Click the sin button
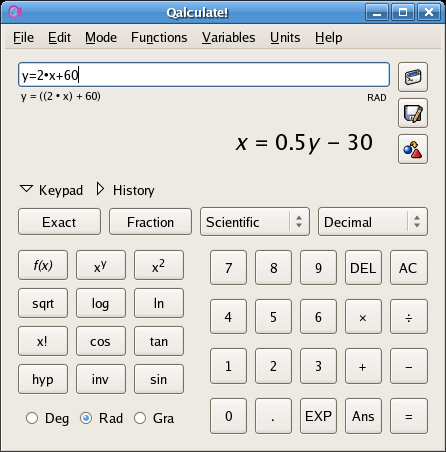 tap(159, 379)
